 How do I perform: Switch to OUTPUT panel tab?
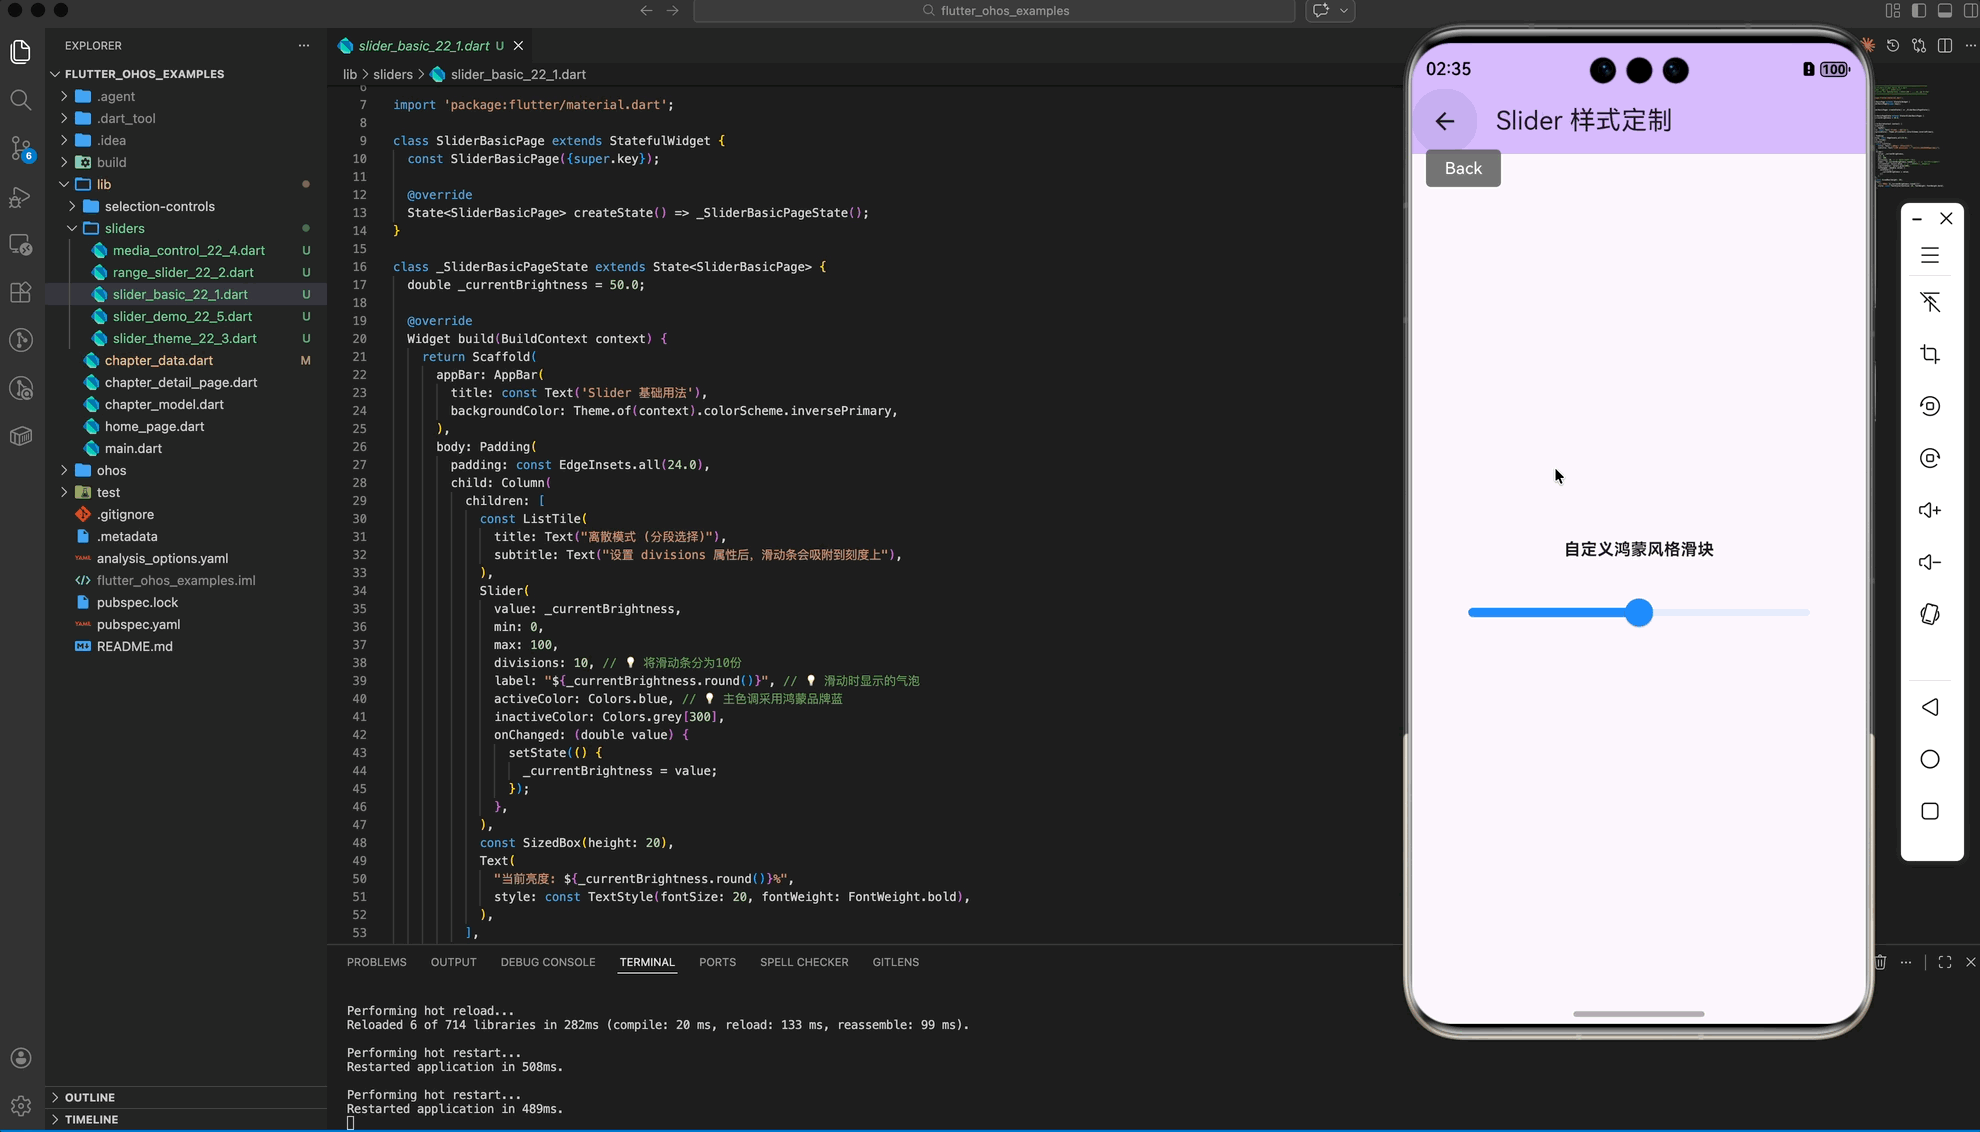coord(453,962)
